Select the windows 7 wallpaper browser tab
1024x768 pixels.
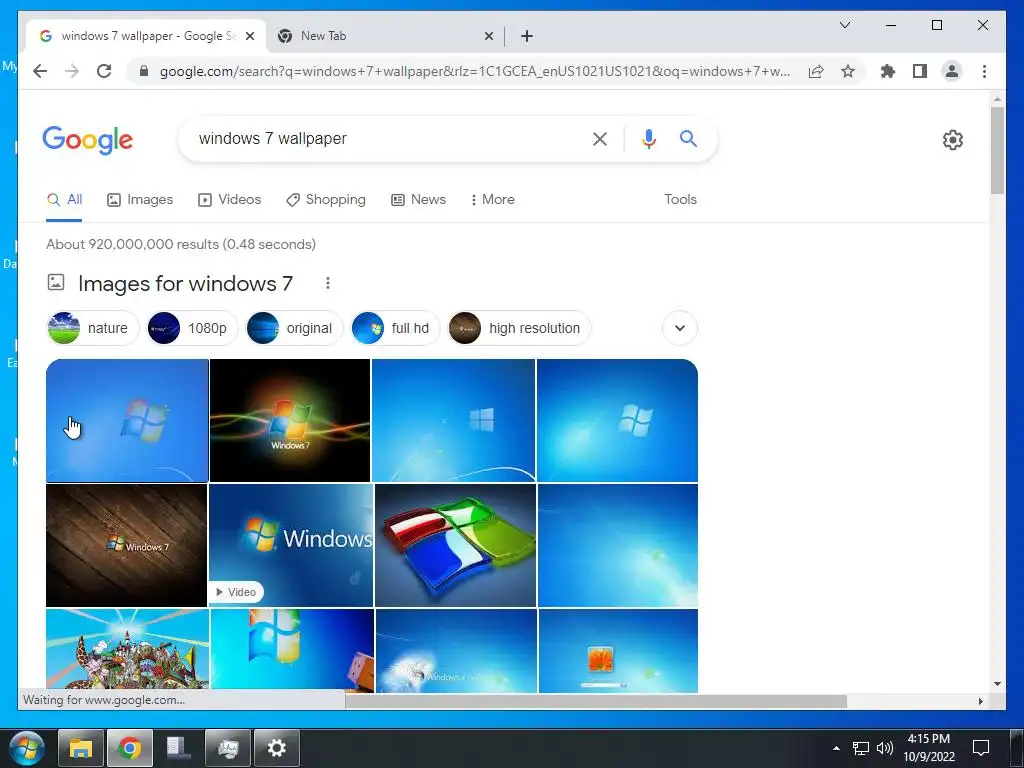146,36
